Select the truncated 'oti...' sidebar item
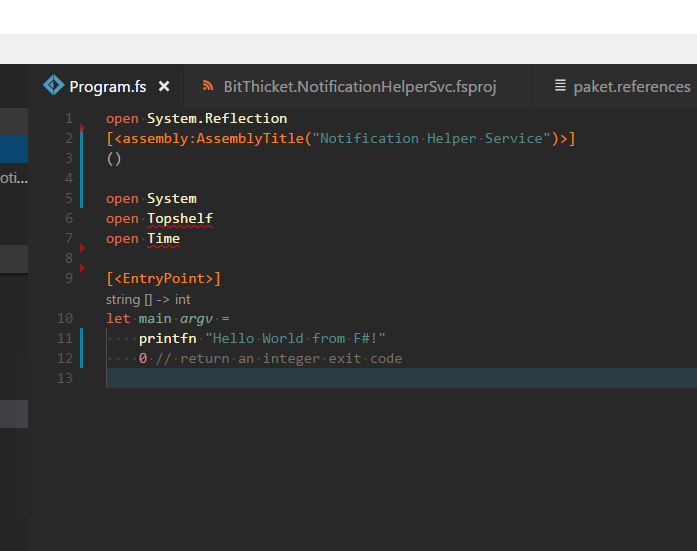This screenshot has height=551, width=697. tap(14, 179)
